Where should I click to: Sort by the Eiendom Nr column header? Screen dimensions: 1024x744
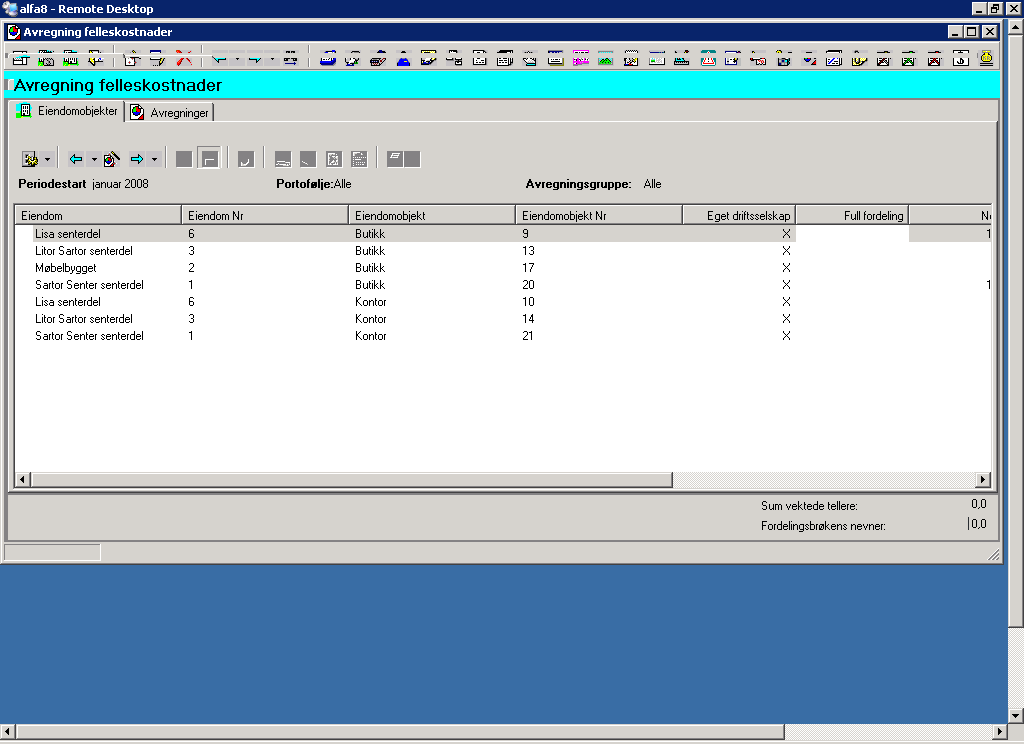[265, 216]
